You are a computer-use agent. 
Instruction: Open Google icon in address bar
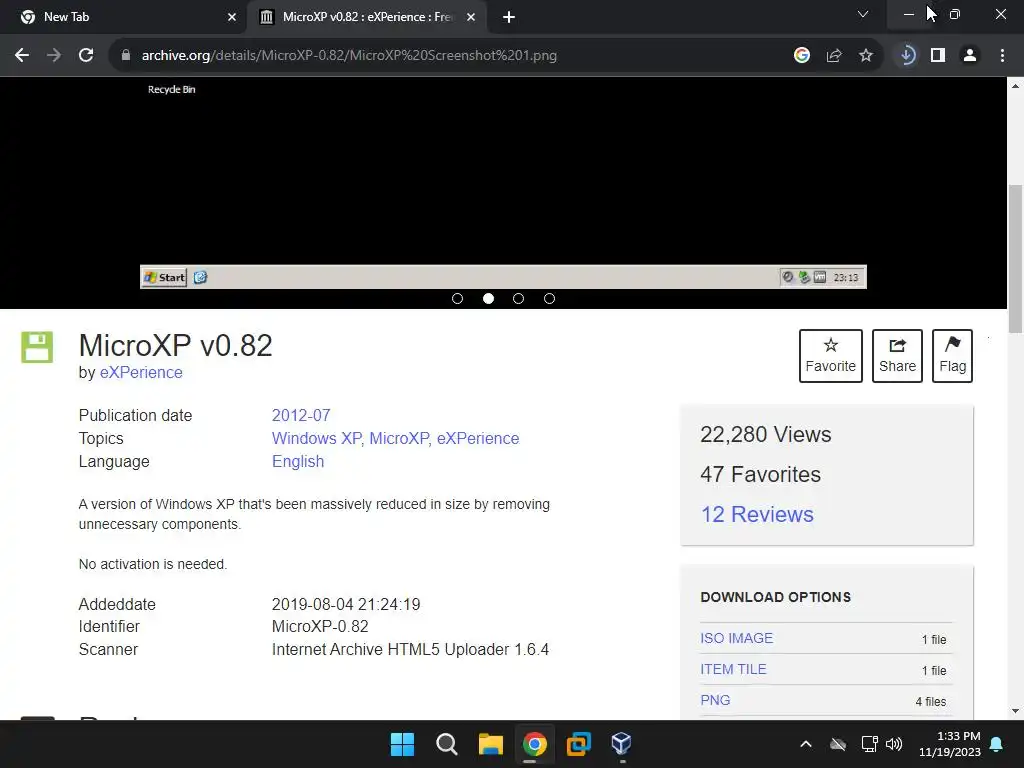(801, 56)
